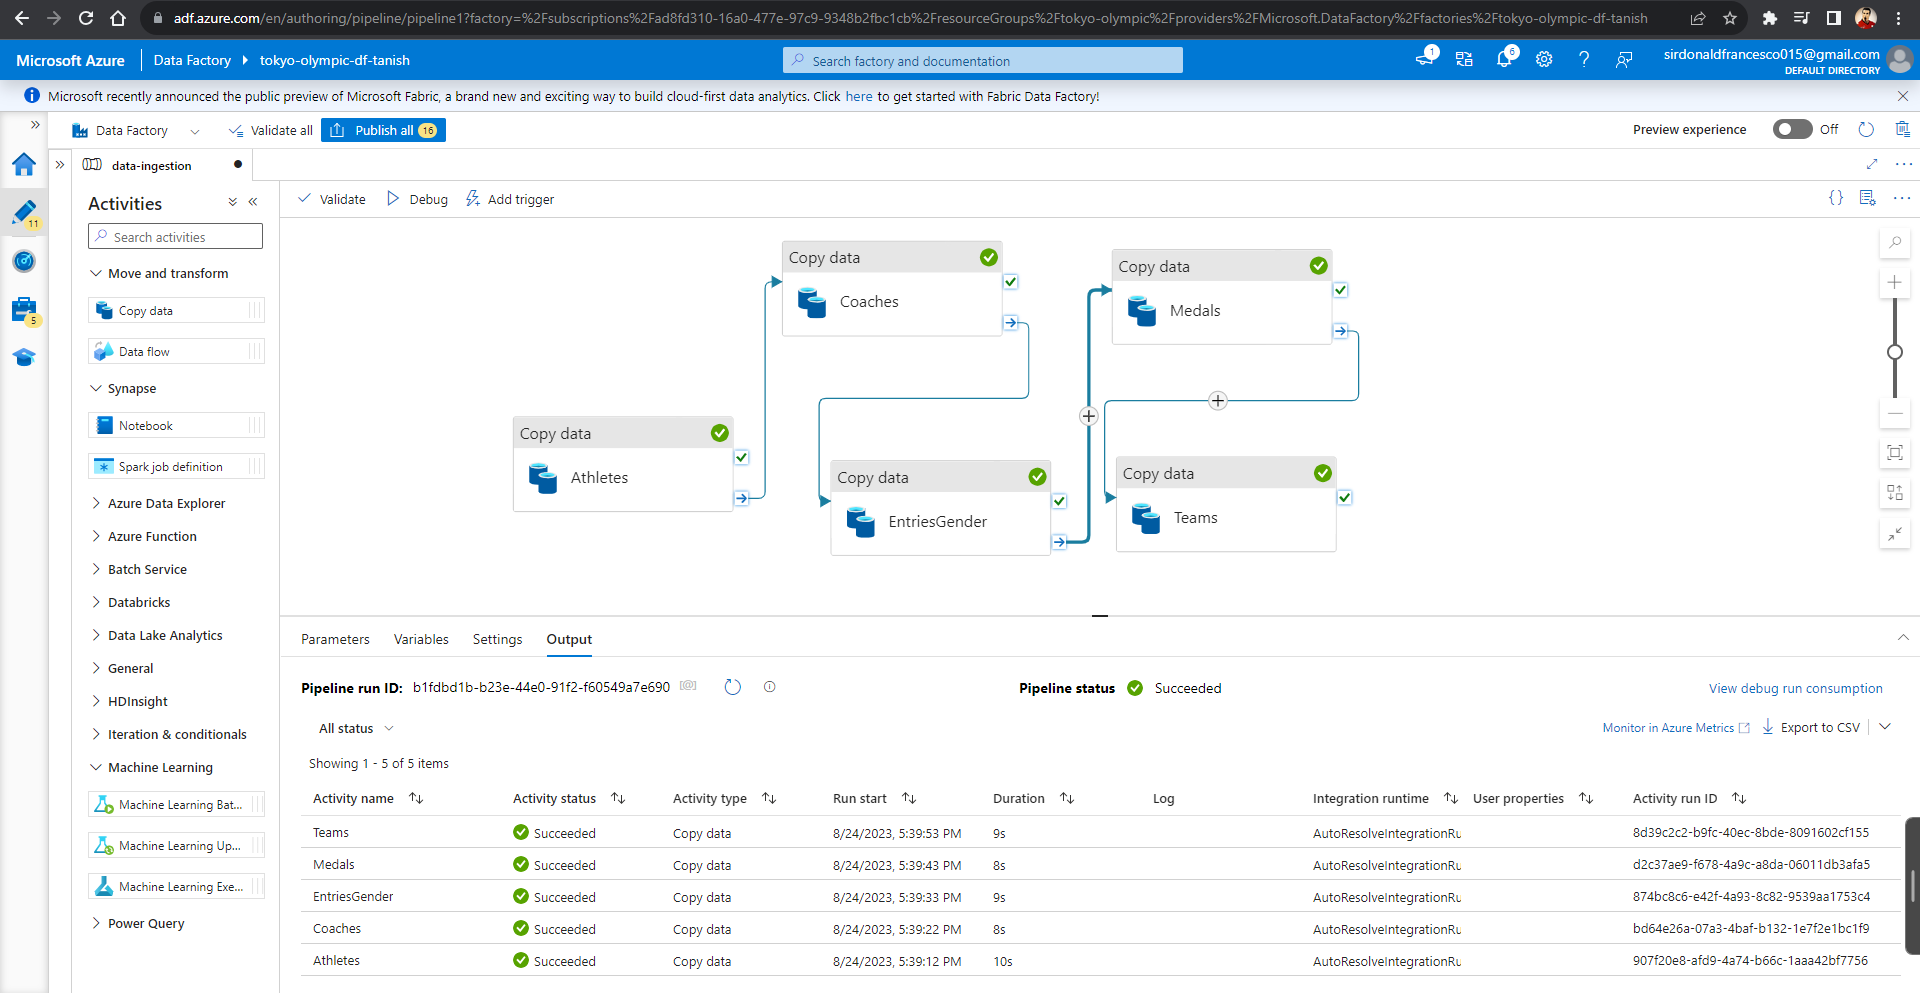Select the Copy data activity in list
The width and height of the screenshot is (1920, 993).
coord(175,310)
